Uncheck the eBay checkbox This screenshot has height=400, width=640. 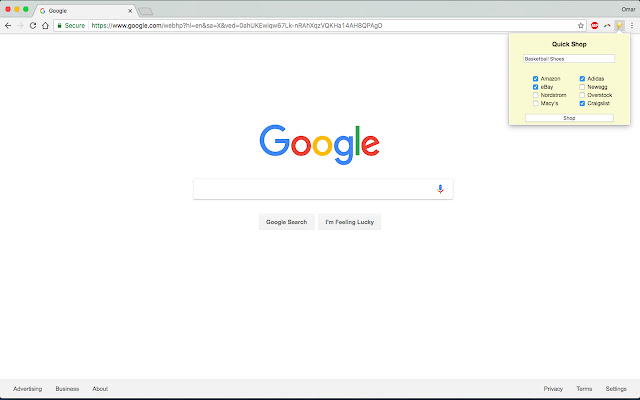(536, 87)
